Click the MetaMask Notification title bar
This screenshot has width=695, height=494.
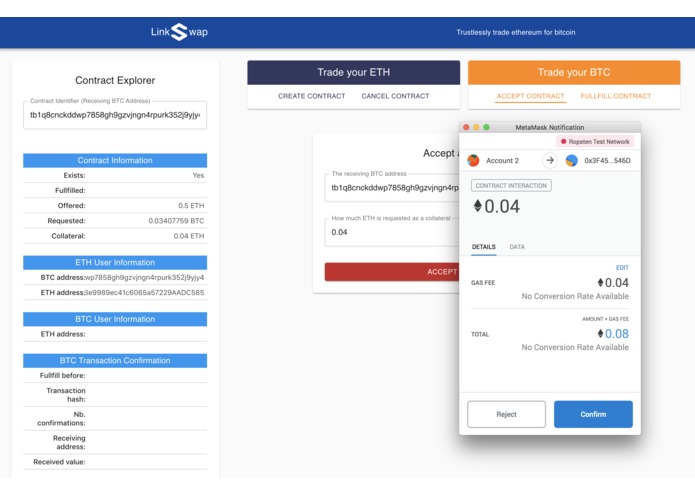tap(550, 127)
